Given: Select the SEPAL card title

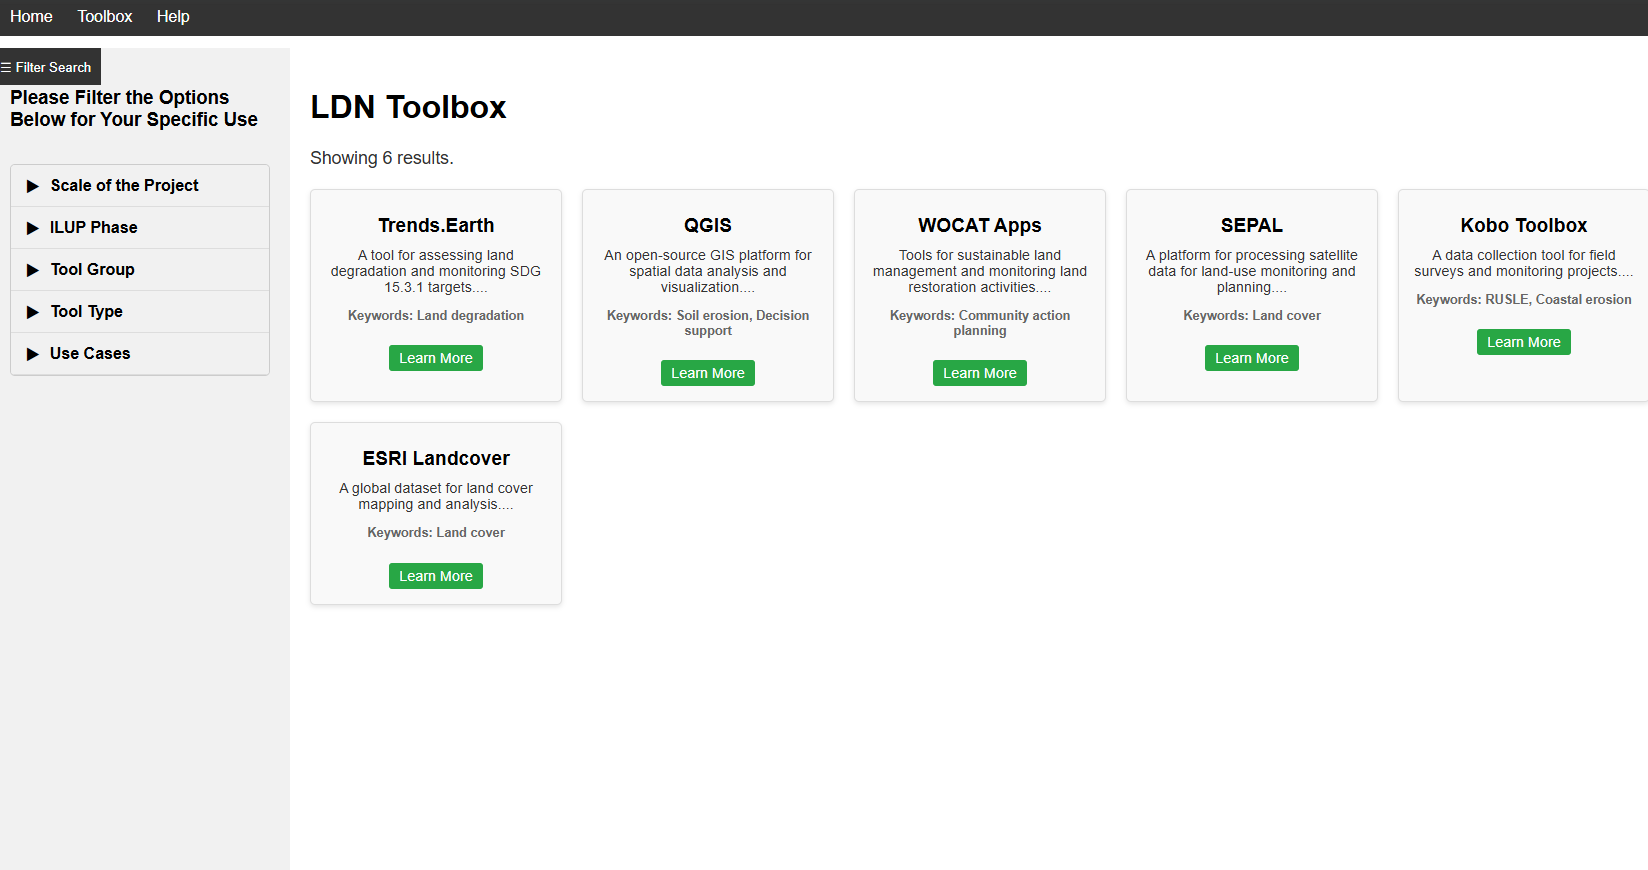Looking at the screenshot, I should [1252, 226].
